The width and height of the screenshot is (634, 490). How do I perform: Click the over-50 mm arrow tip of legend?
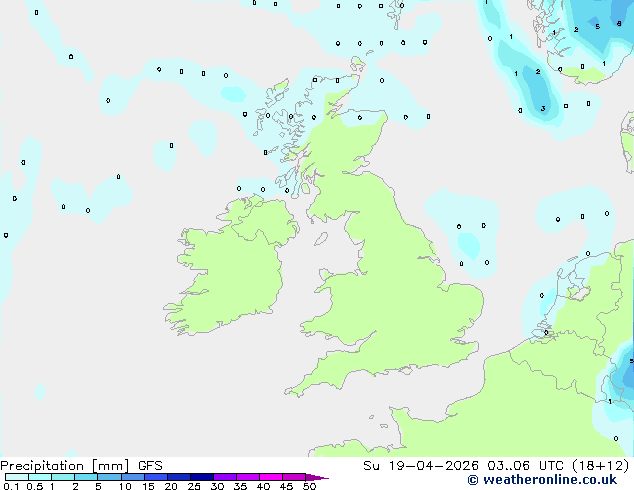[317, 477]
